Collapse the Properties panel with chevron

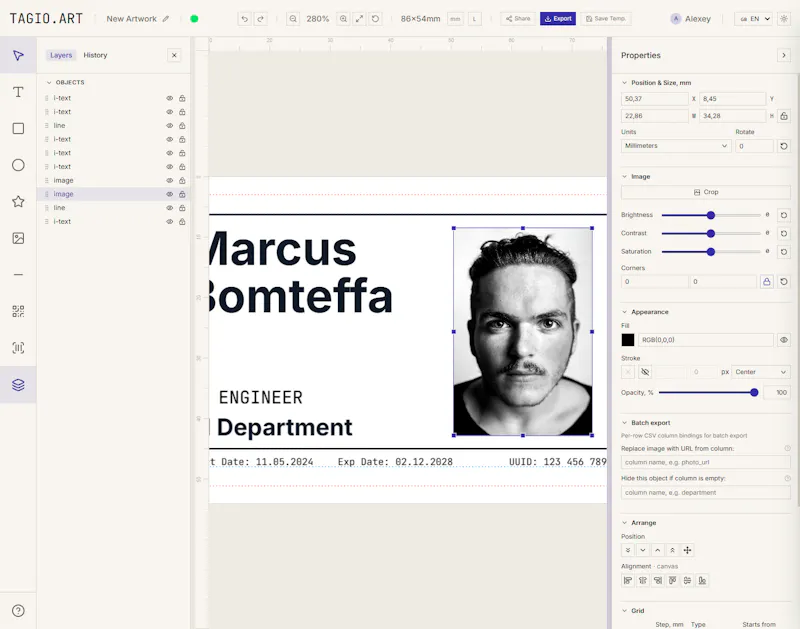tap(784, 55)
